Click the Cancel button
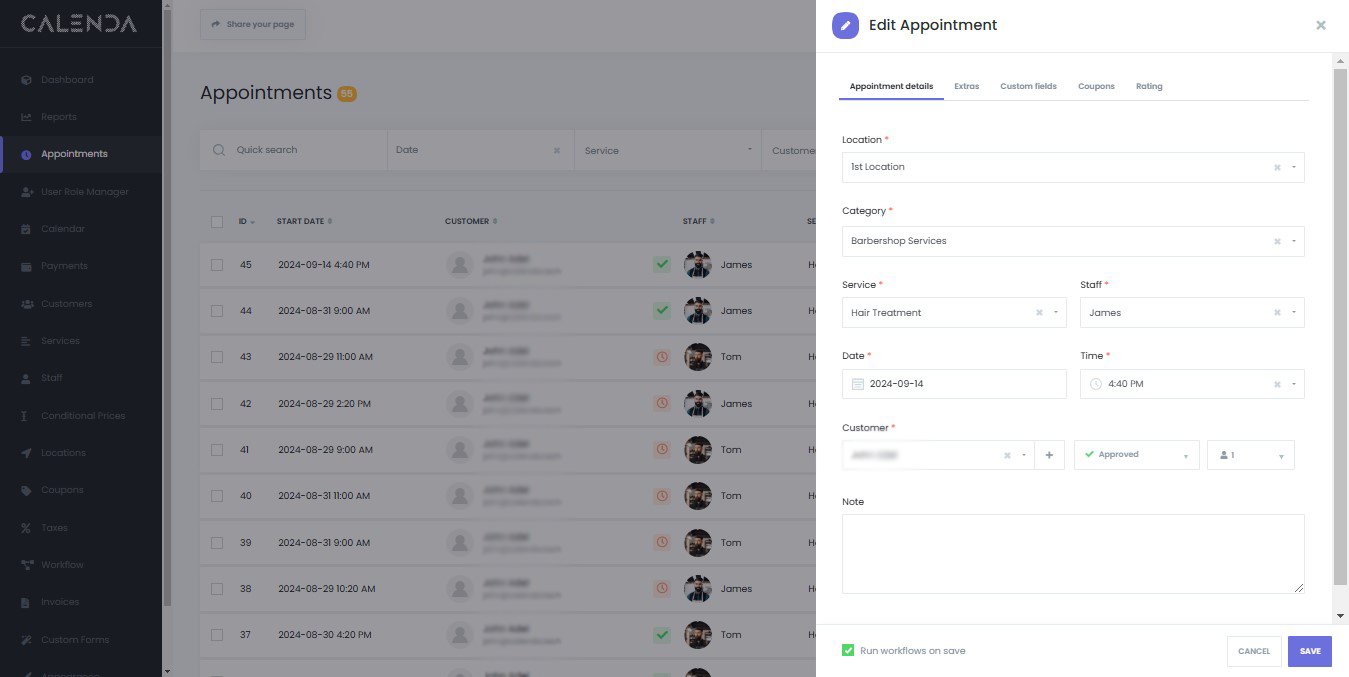Screen dimensions: 1349x677 (1253, 651)
